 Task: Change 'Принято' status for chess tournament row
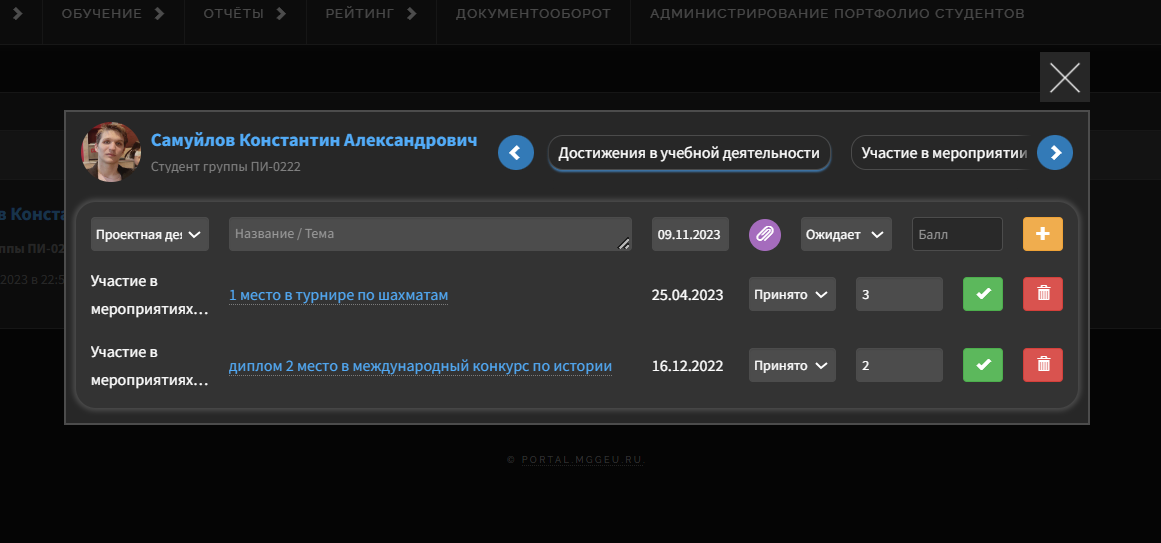792,295
